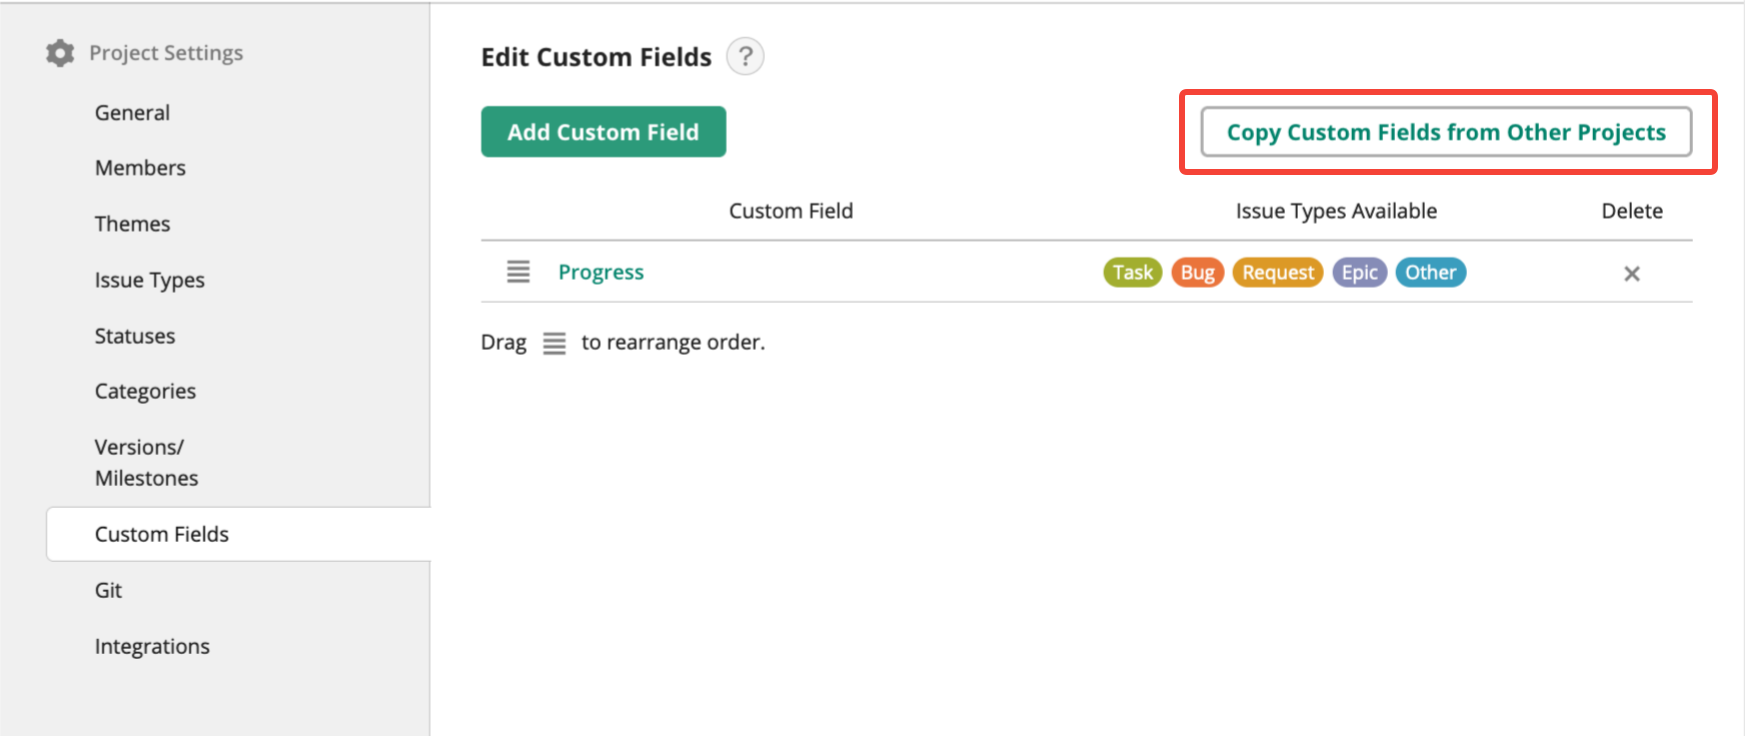The width and height of the screenshot is (1745, 736).
Task: Go to Members settings page
Action: point(140,168)
